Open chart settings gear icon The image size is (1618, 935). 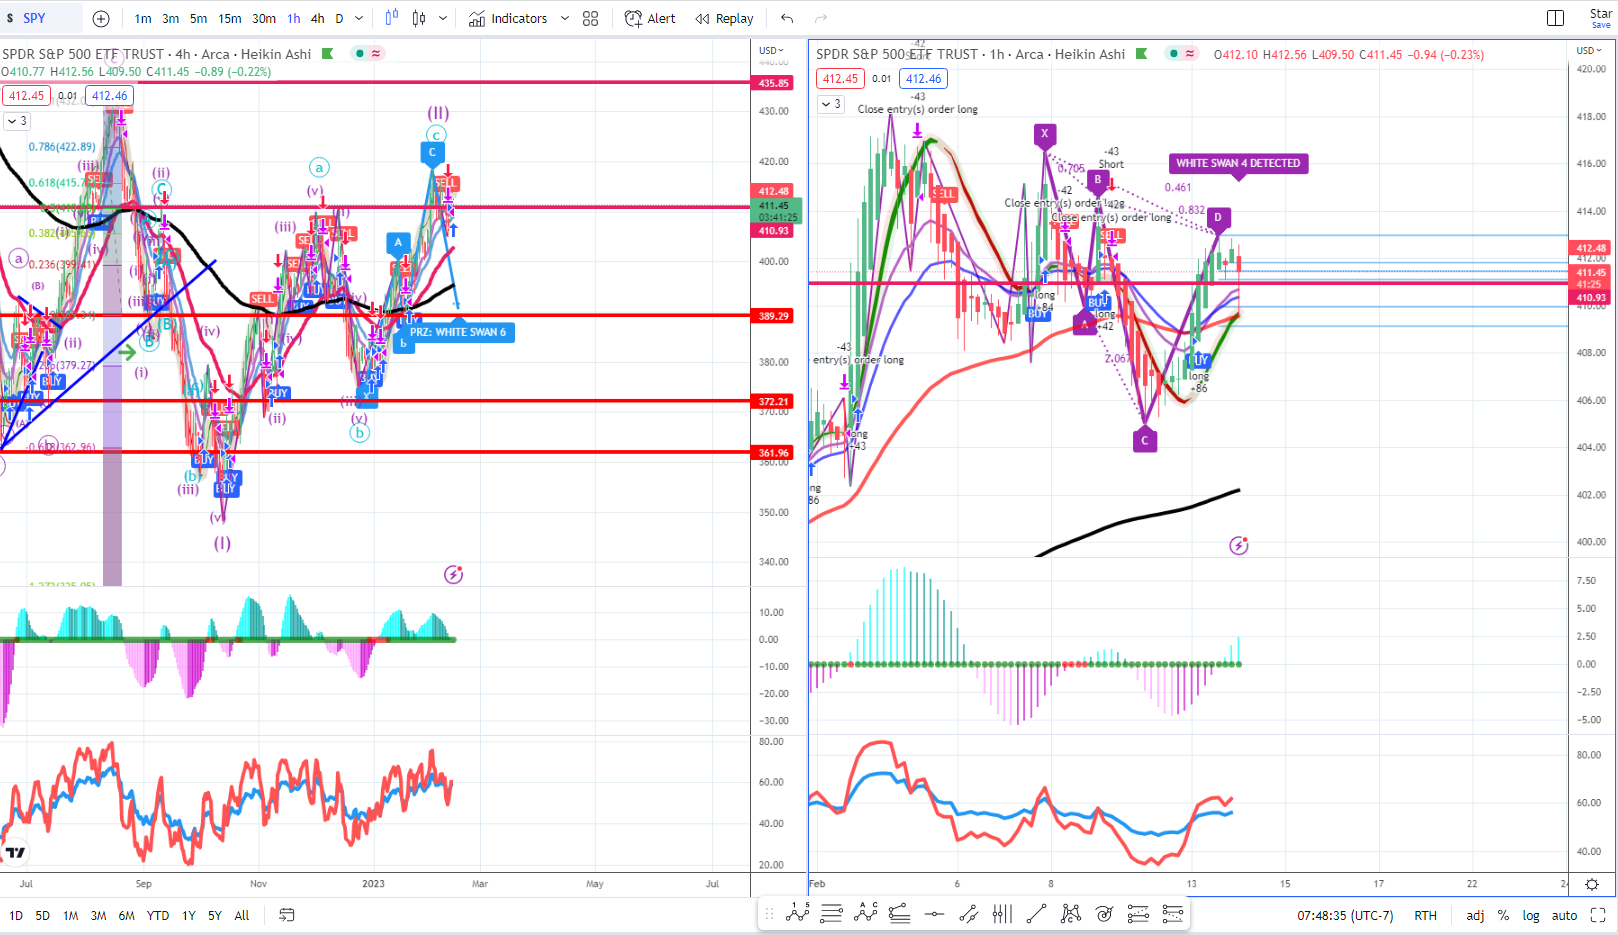click(x=1592, y=884)
